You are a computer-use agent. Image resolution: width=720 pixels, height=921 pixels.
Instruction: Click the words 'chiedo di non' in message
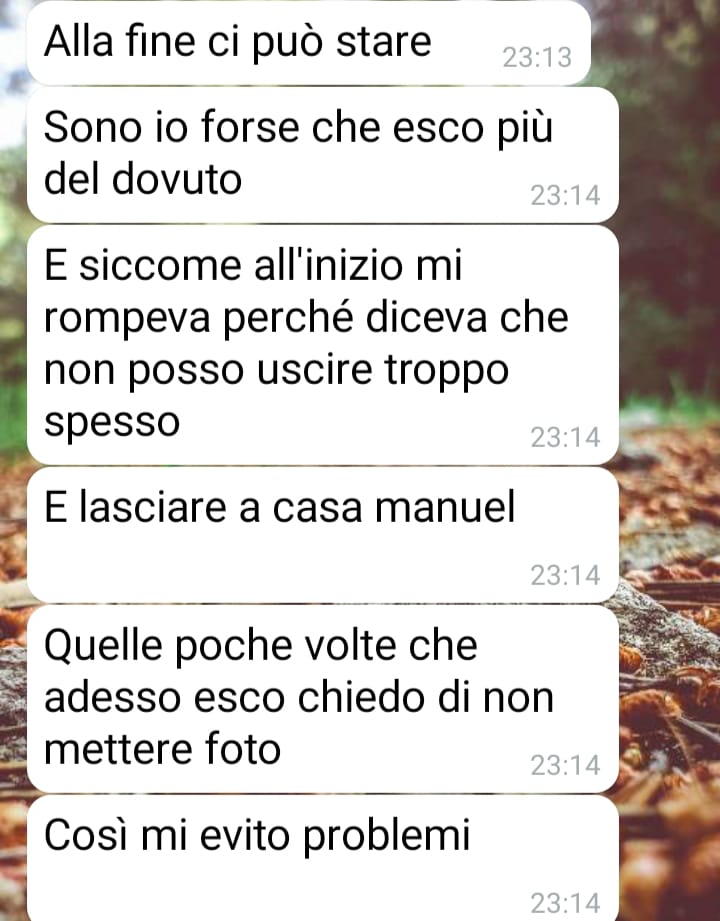(426, 698)
